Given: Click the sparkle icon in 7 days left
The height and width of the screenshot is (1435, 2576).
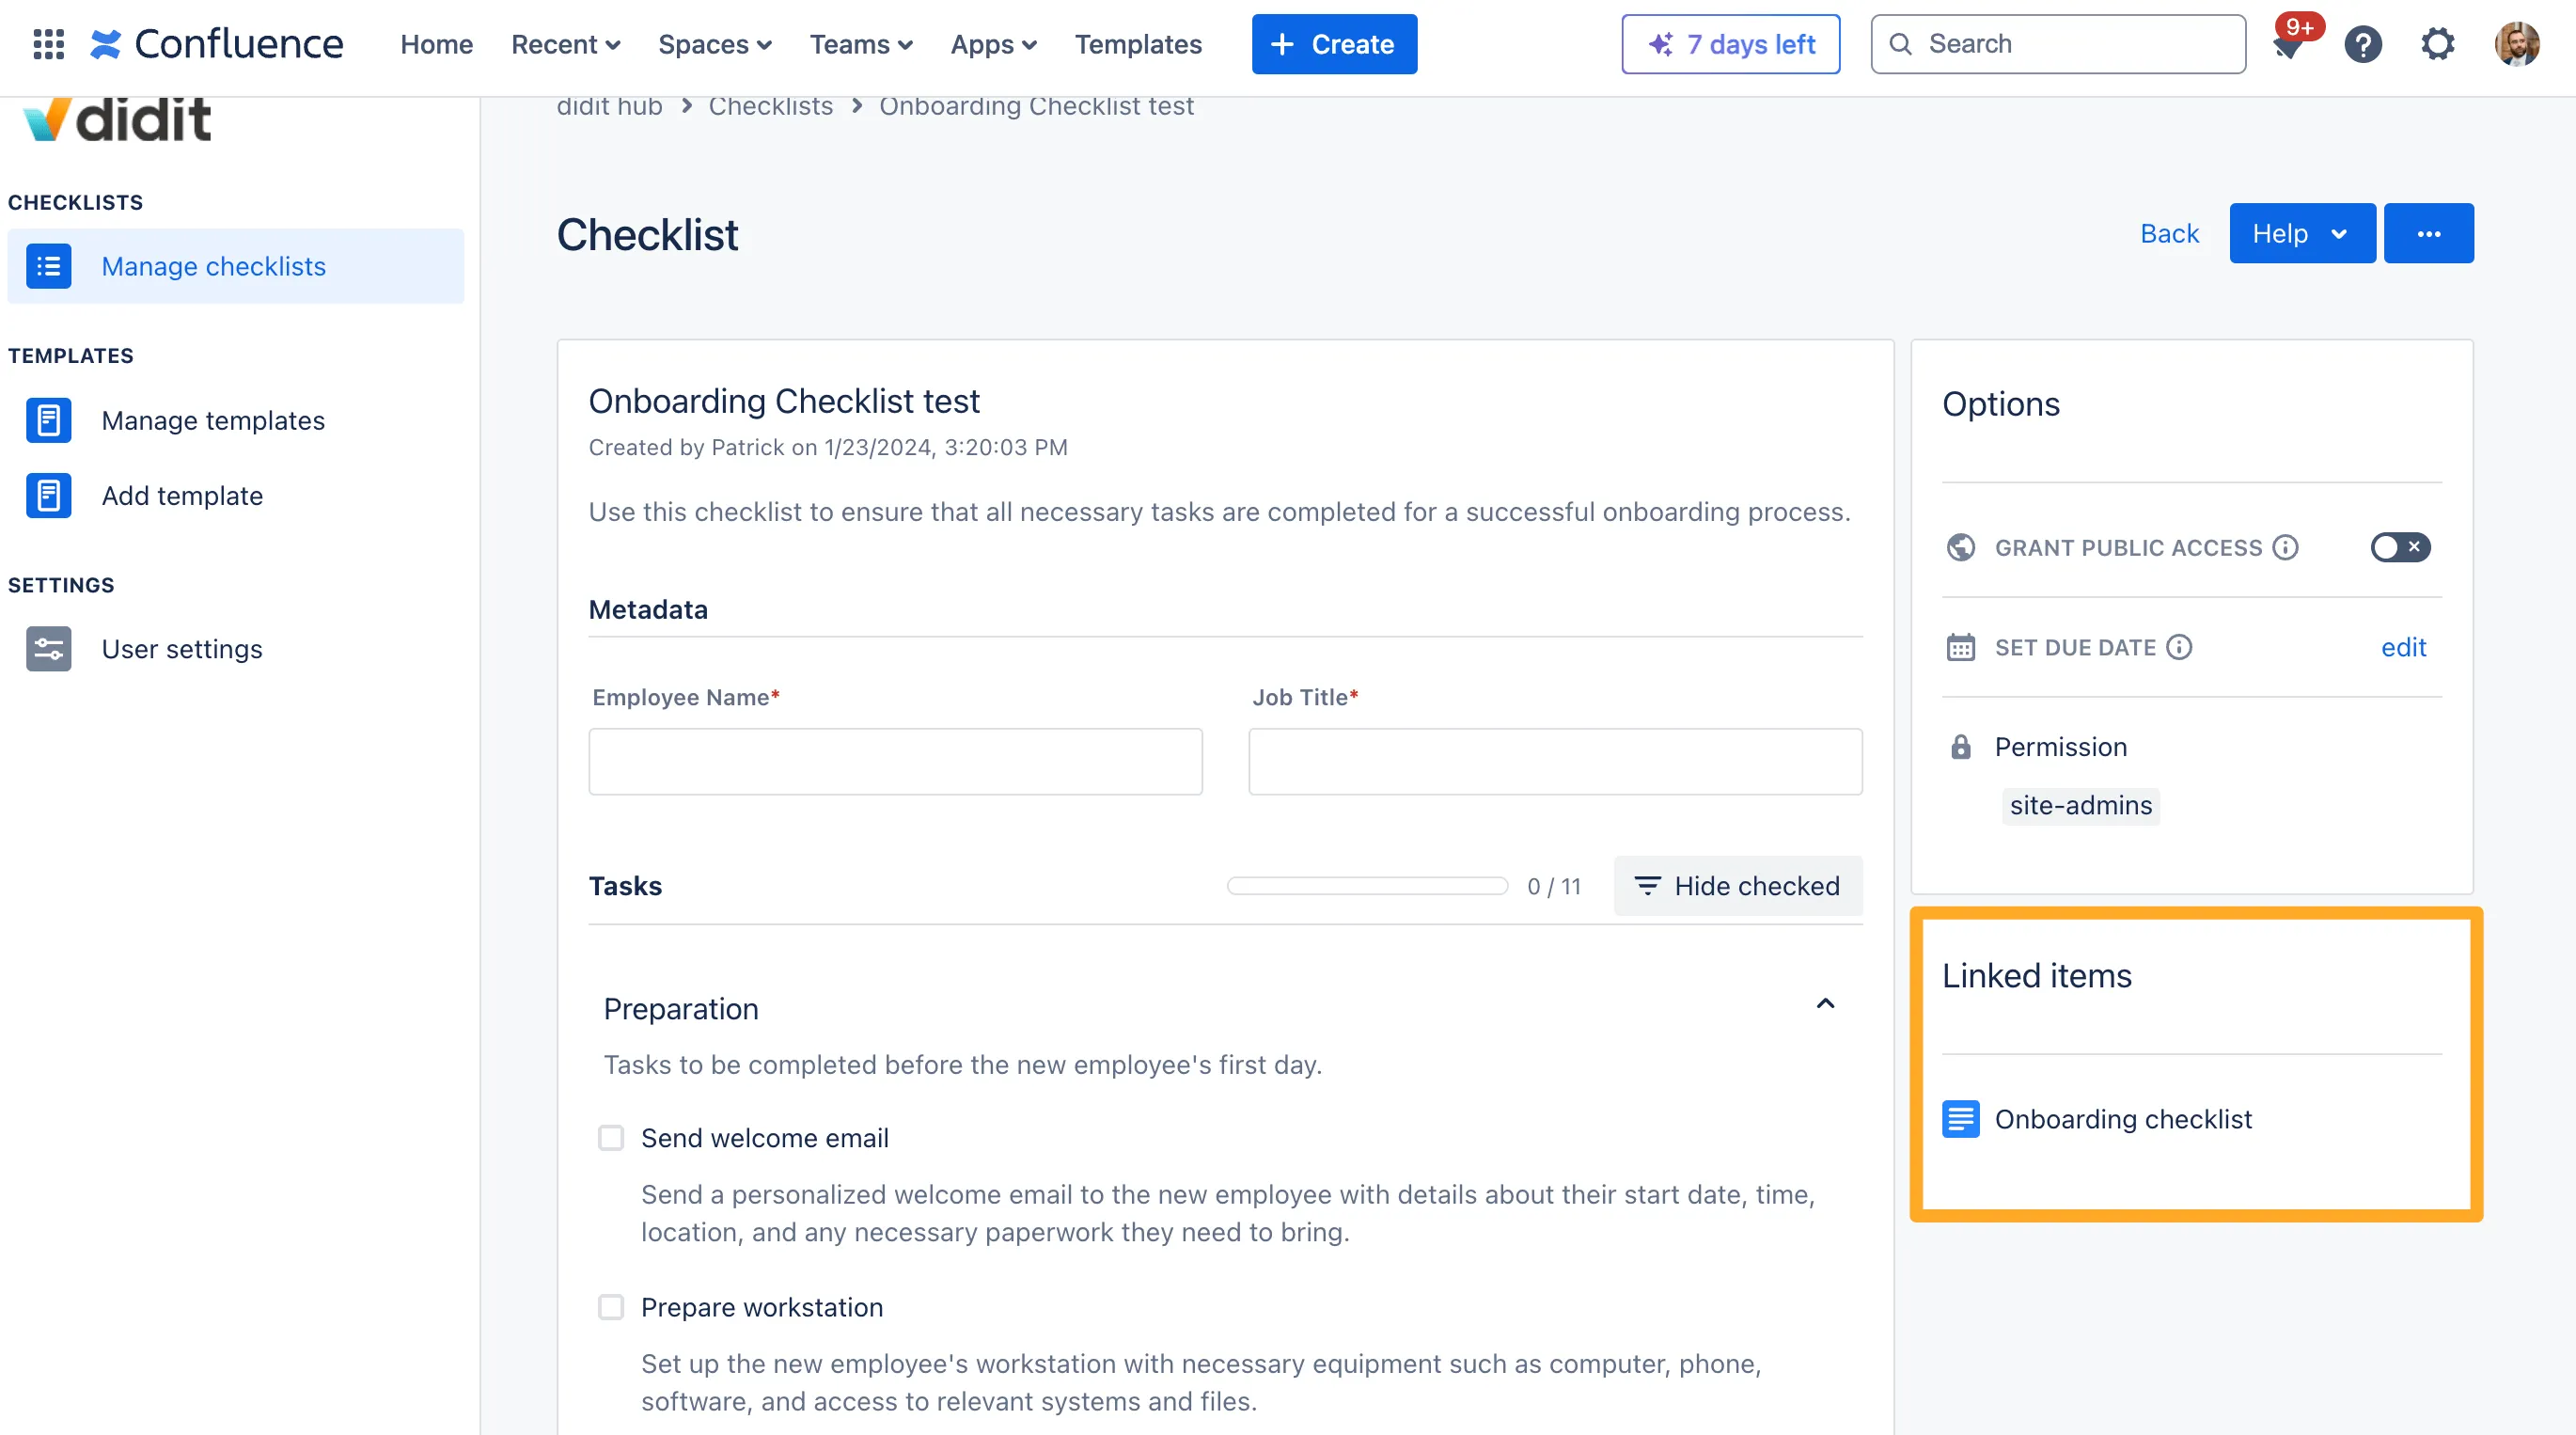Looking at the screenshot, I should coord(1661,44).
